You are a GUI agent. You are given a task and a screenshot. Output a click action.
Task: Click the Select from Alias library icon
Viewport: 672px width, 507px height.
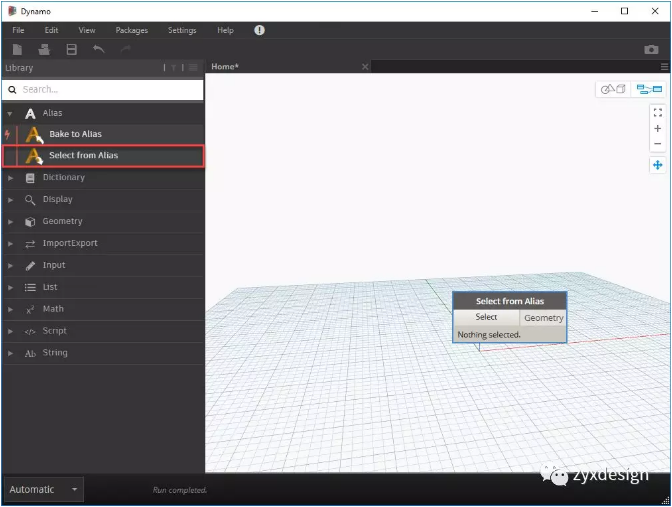(34, 156)
